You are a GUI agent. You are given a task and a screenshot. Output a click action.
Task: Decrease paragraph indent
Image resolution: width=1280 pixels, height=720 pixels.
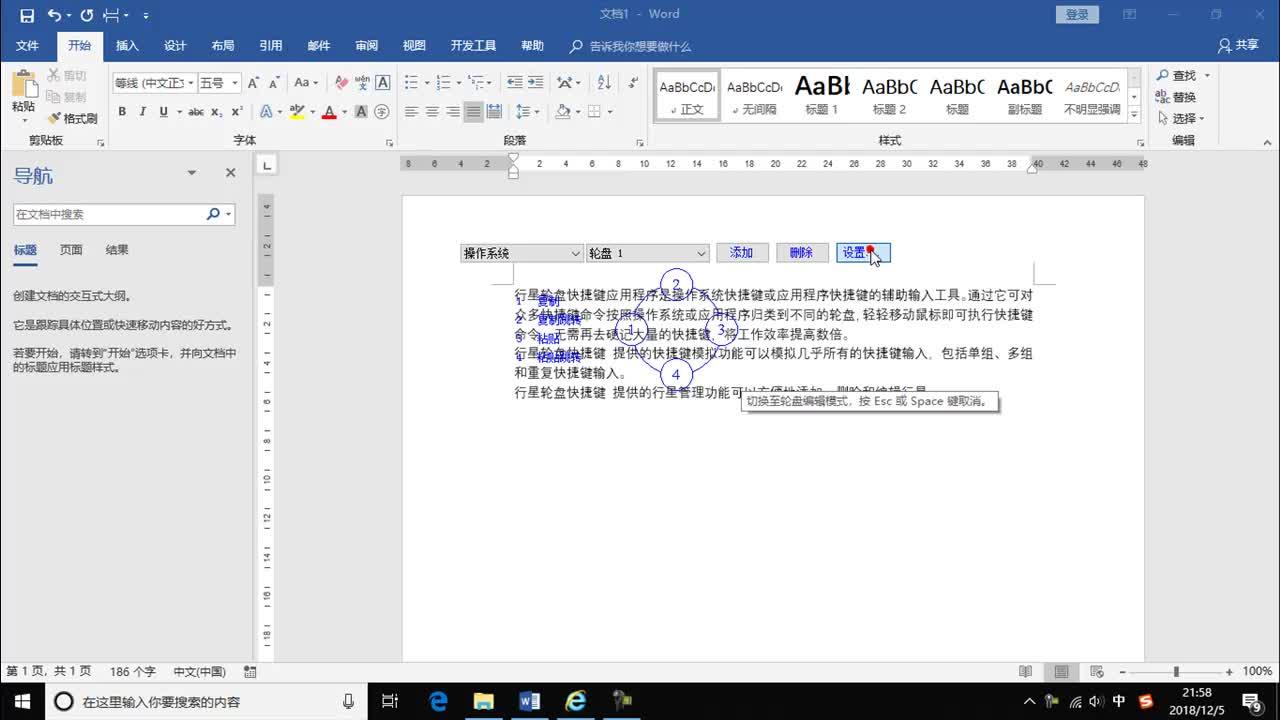(x=514, y=83)
